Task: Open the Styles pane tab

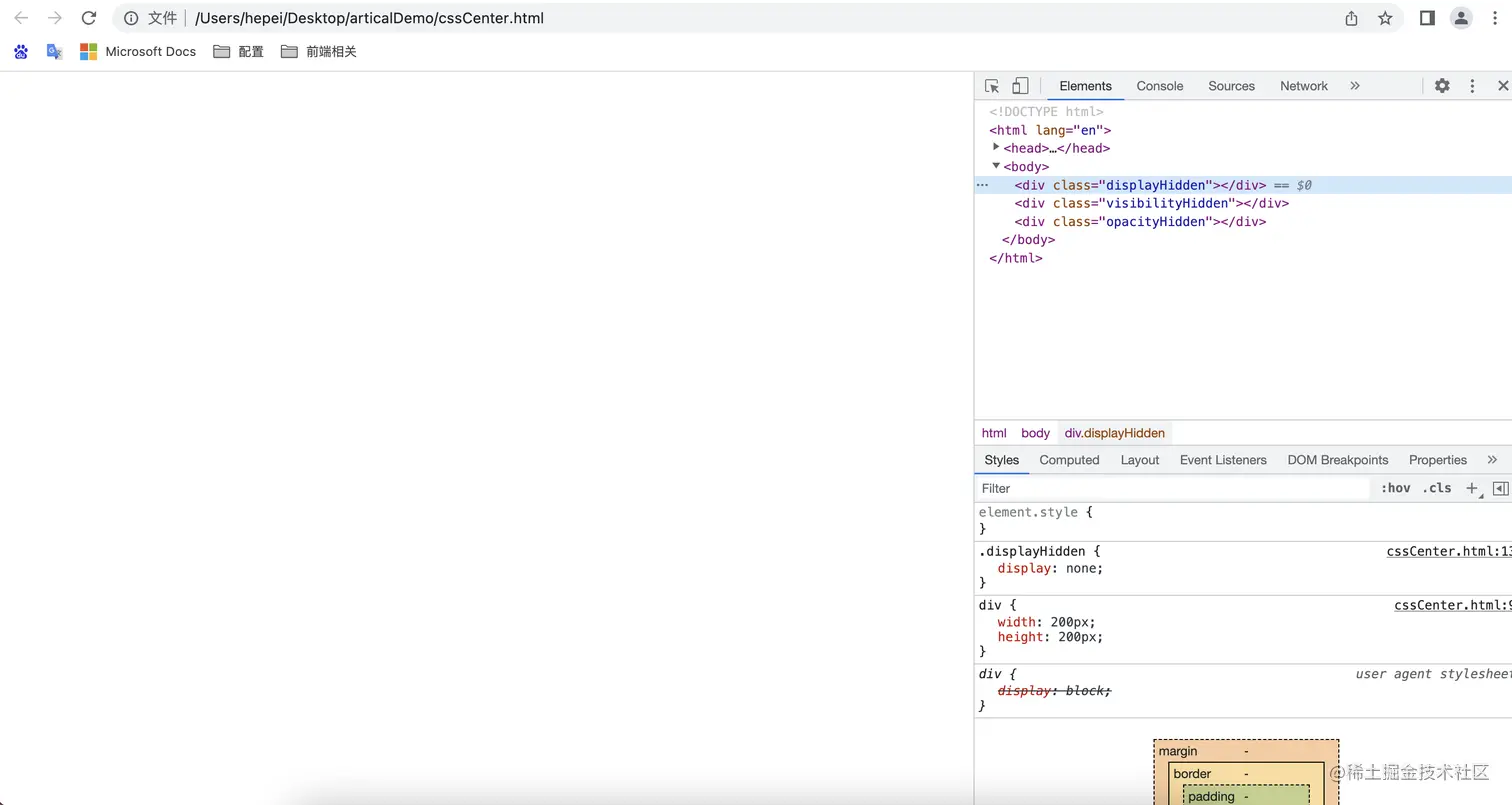Action: pos(1001,460)
